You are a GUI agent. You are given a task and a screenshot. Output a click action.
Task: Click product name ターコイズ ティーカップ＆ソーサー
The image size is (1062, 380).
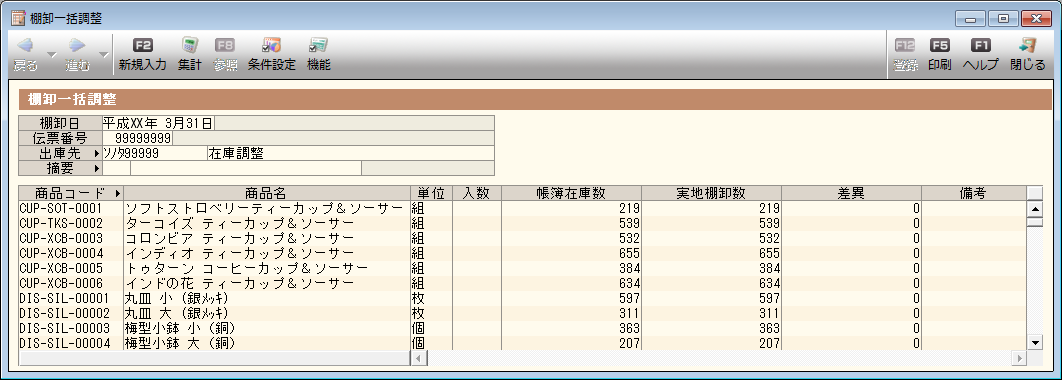[240, 223]
